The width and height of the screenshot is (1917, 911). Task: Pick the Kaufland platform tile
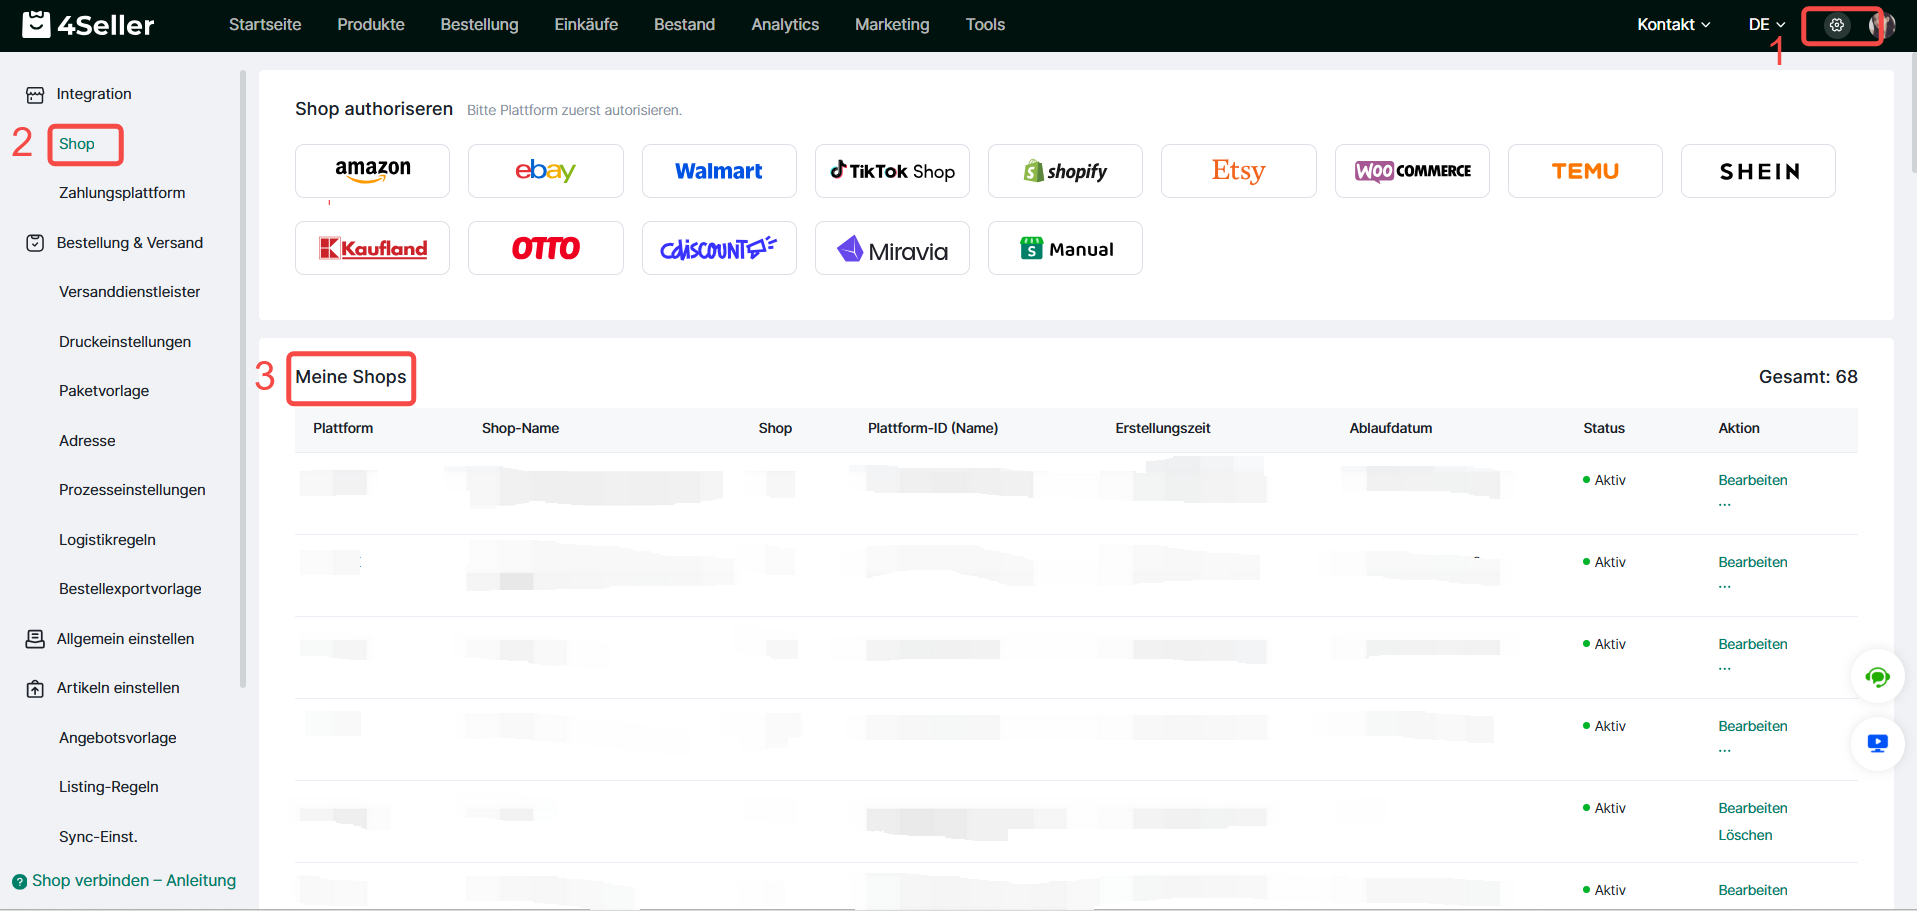(x=372, y=248)
